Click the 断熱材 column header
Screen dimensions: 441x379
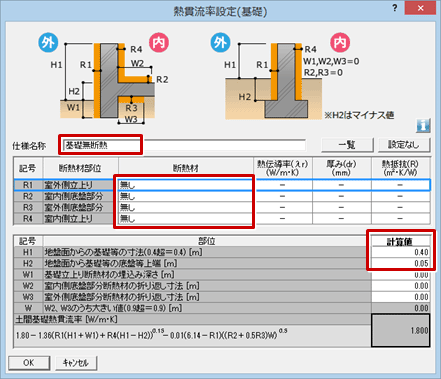coord(186,168)
